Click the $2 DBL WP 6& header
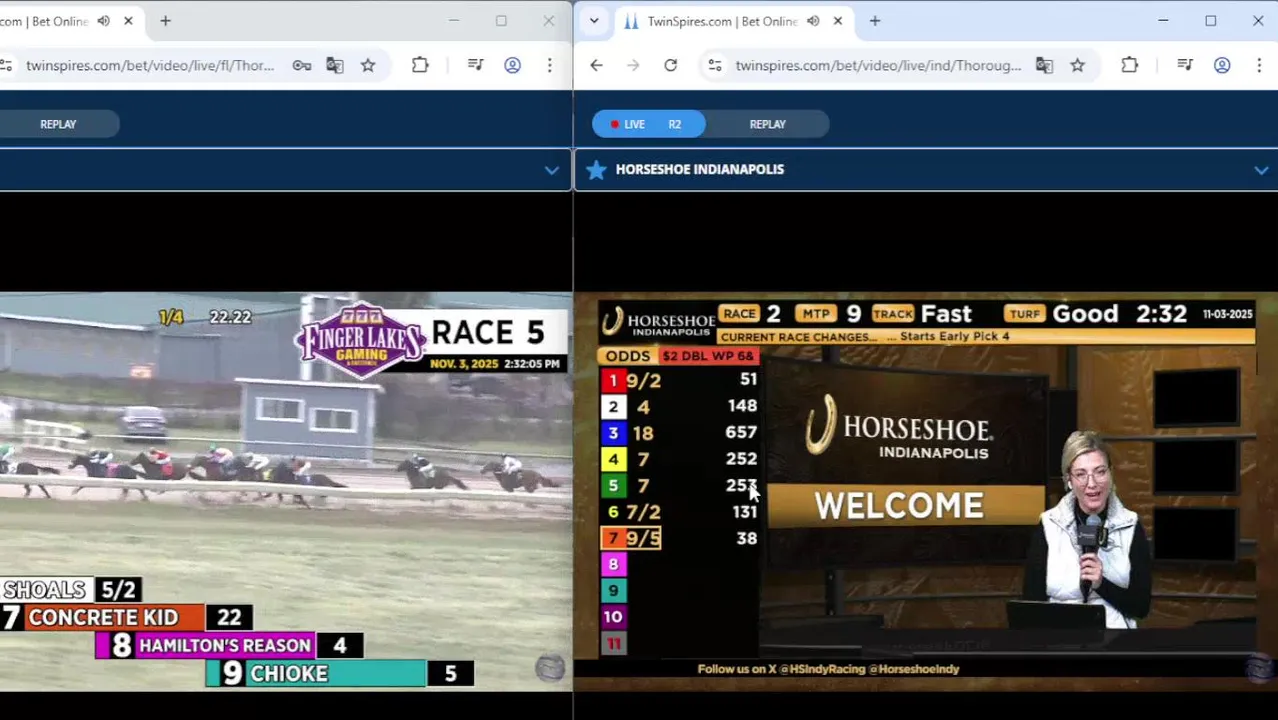 click(x=708, y=356)
